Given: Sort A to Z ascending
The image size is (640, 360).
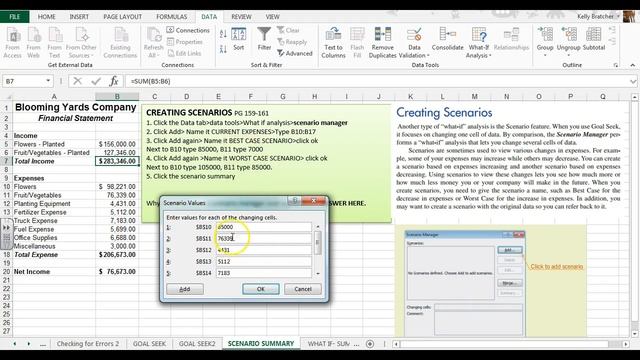Looking at the screenshot, I should click(x=223, y=34).
